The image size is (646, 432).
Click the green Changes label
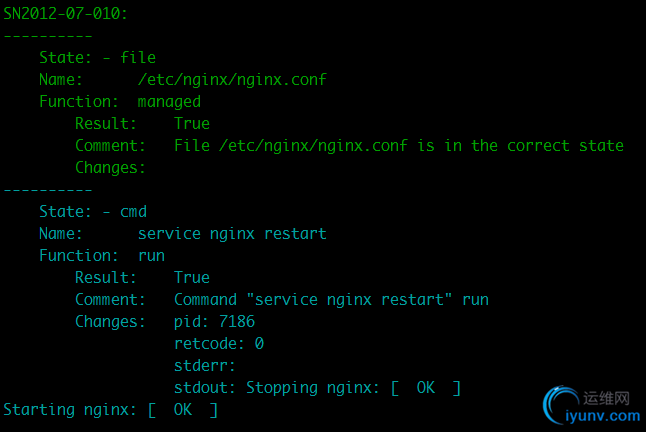110,168
